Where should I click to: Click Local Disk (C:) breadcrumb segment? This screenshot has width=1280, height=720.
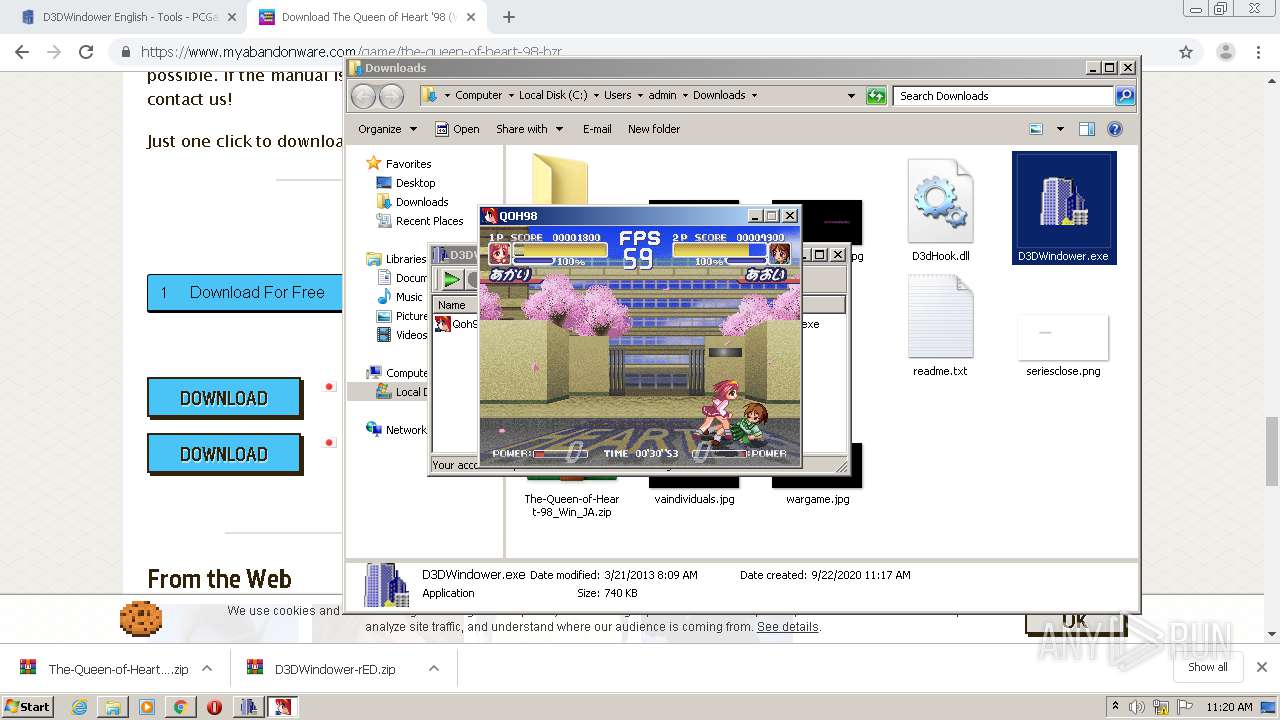553,96
